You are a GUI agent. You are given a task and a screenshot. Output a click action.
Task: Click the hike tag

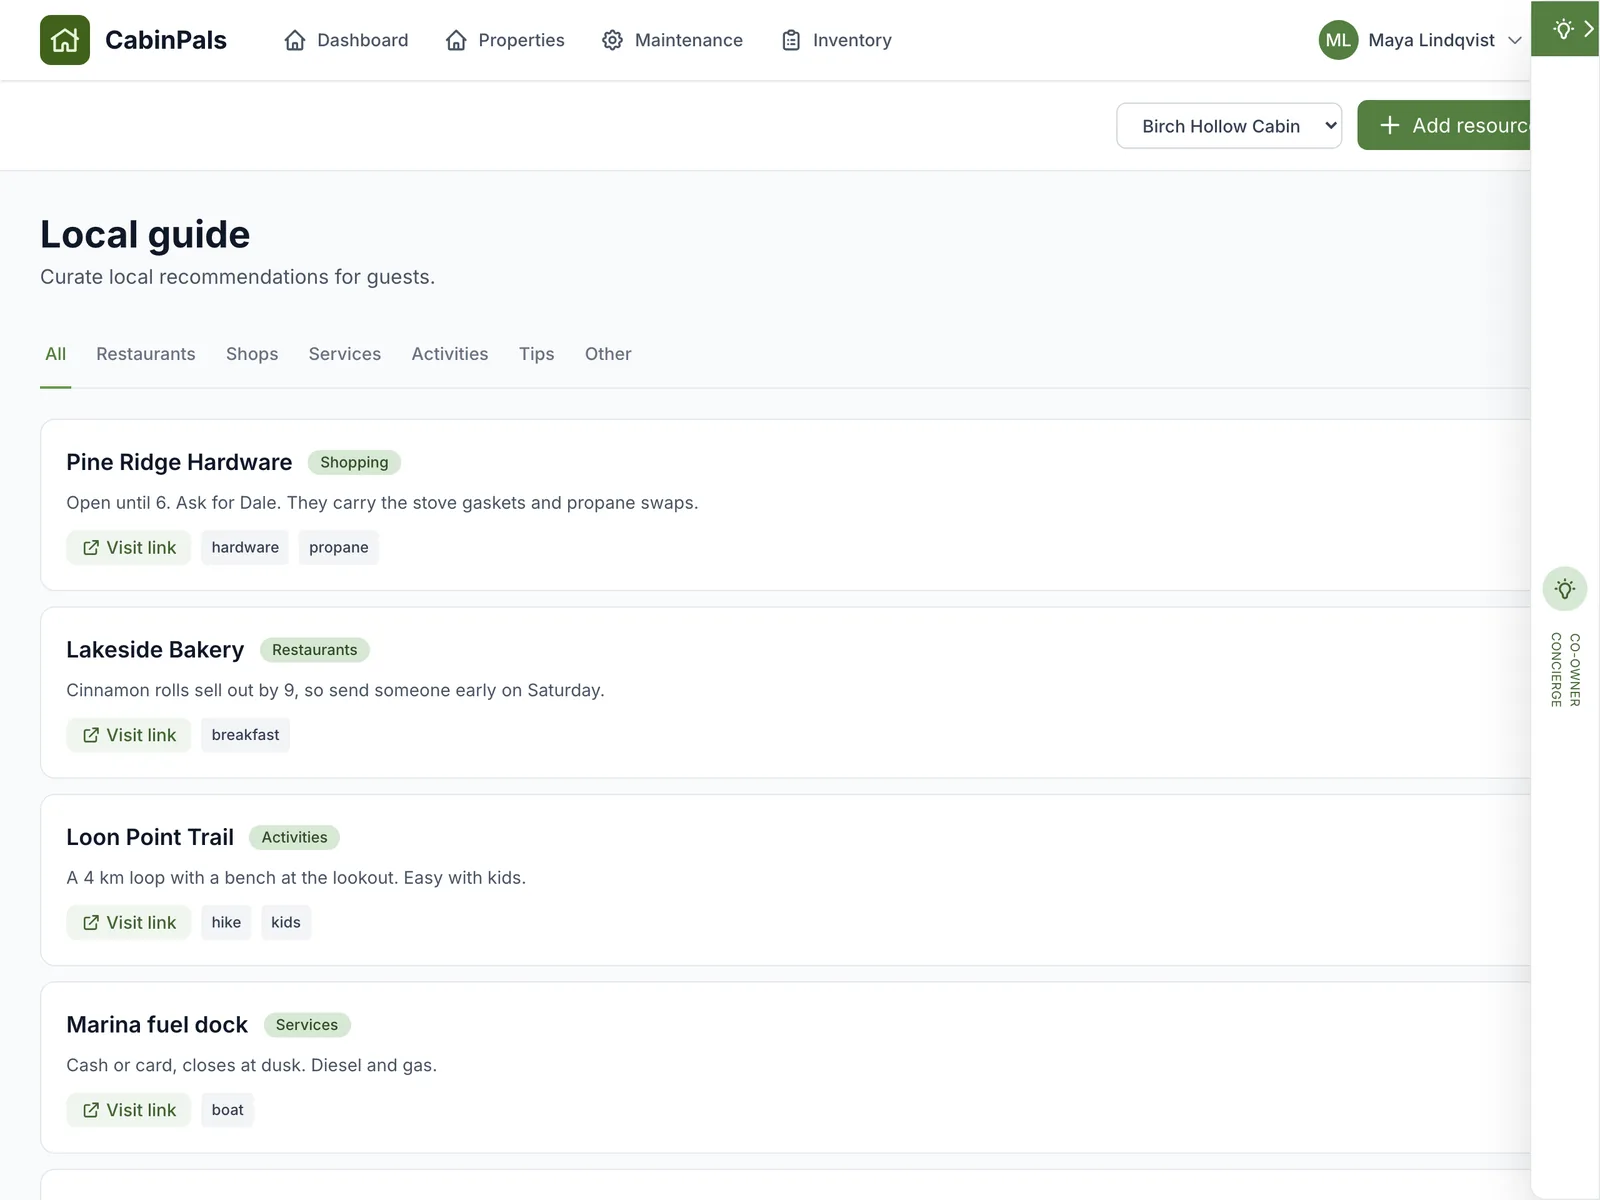point(226,922)
